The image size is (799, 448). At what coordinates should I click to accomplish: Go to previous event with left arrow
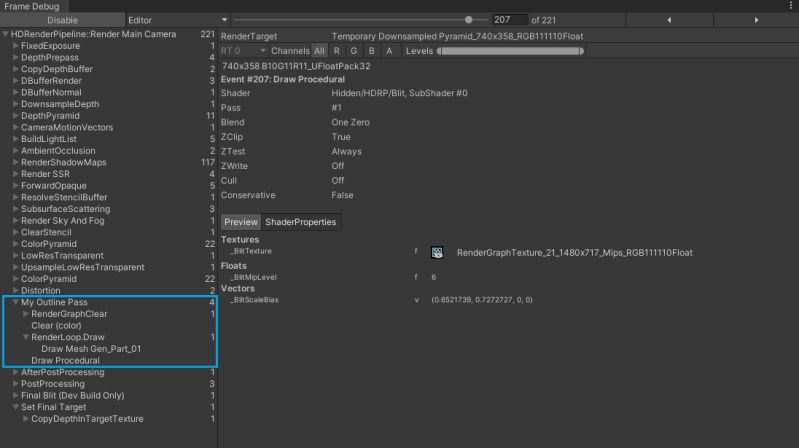click(x=669, y=20)
